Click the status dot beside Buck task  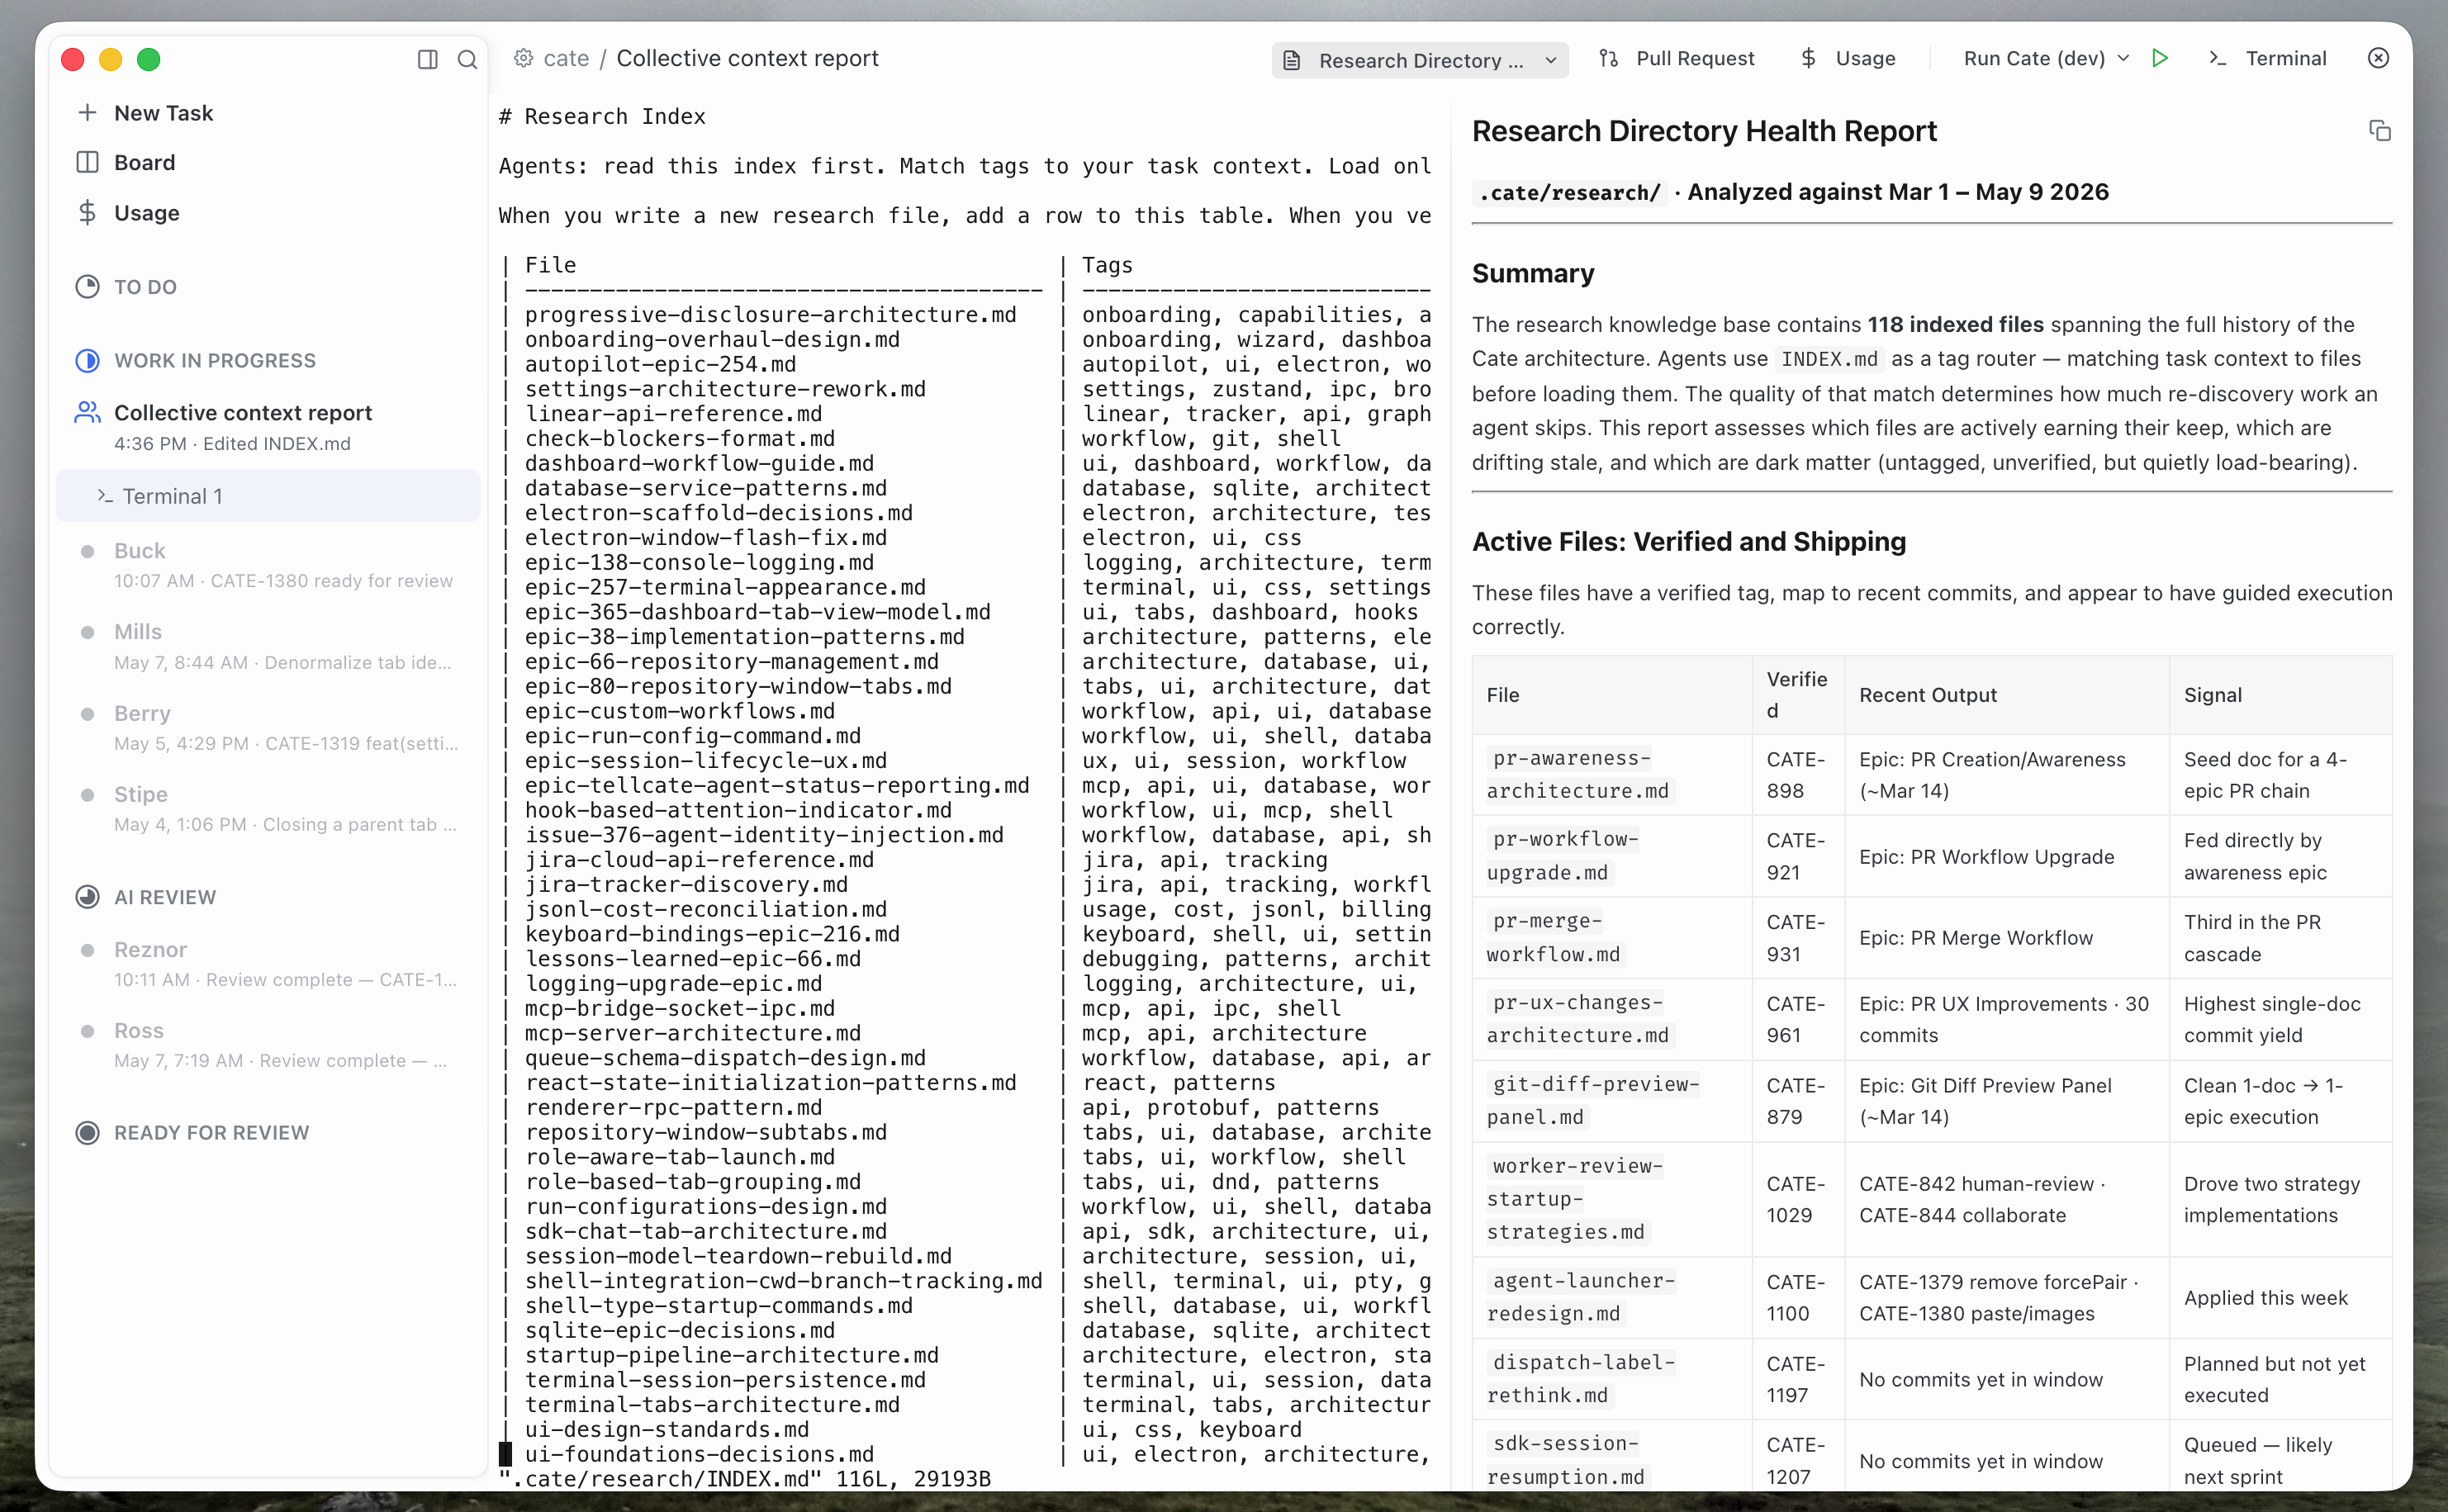87,551
